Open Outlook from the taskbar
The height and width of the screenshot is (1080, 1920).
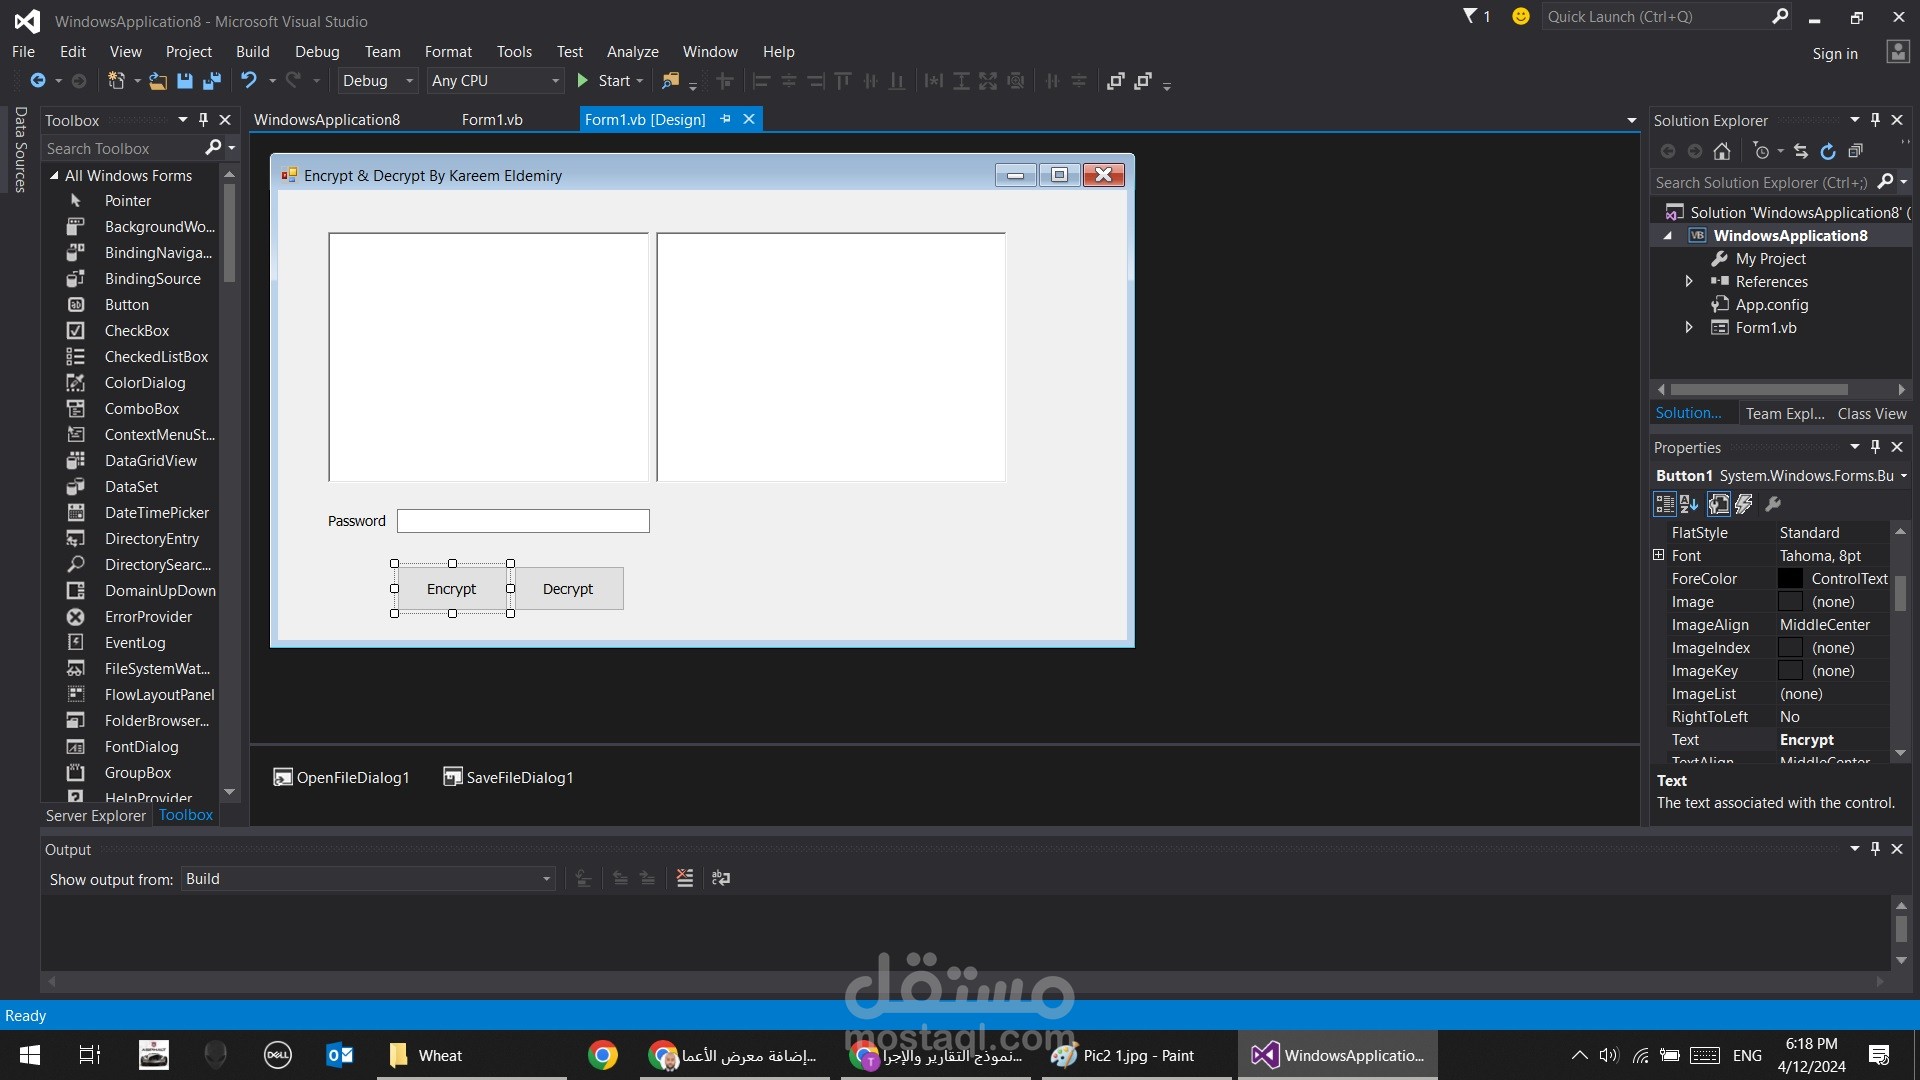point(340,1056)
